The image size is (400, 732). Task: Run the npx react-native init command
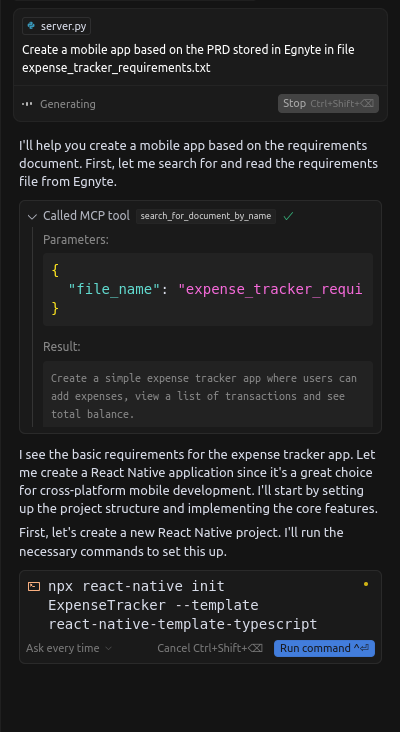click(324, 648)
